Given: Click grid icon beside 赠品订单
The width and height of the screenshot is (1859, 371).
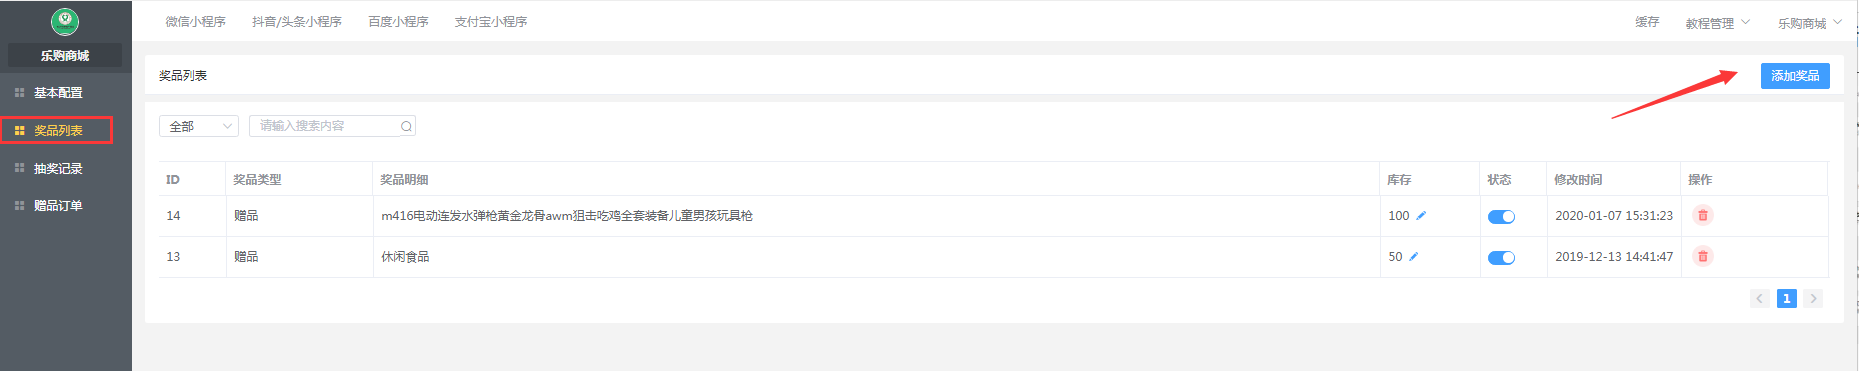Looking at the screenshot, I should click(19, 205).
